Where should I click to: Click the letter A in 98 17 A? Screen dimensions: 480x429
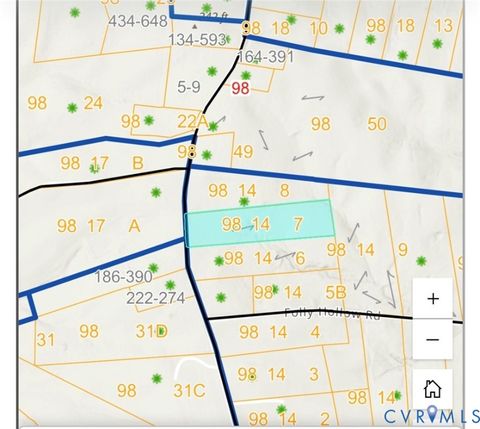(x=134, y=226)
